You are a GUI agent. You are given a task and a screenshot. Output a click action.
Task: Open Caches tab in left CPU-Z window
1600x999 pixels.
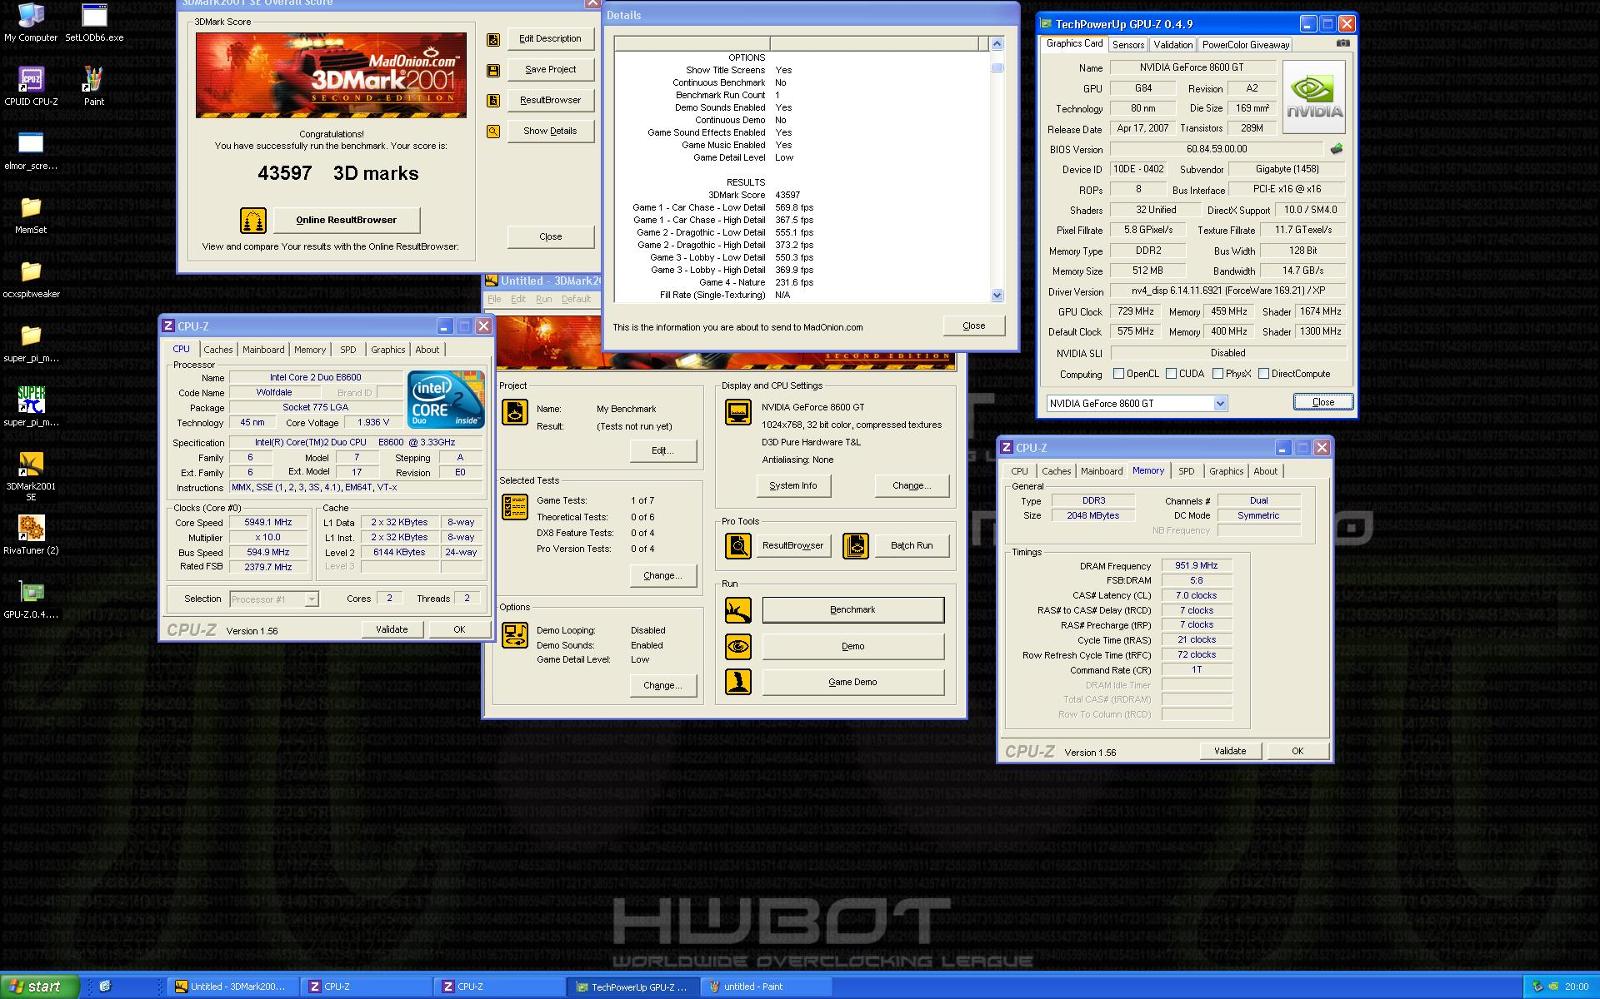tap(218, 350)
